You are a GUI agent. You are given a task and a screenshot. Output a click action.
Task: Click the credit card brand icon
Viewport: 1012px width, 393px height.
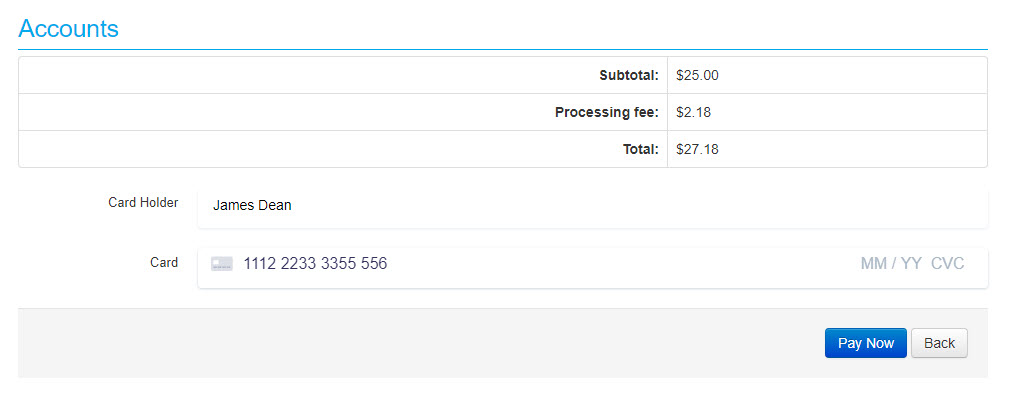tap(221, 264)
